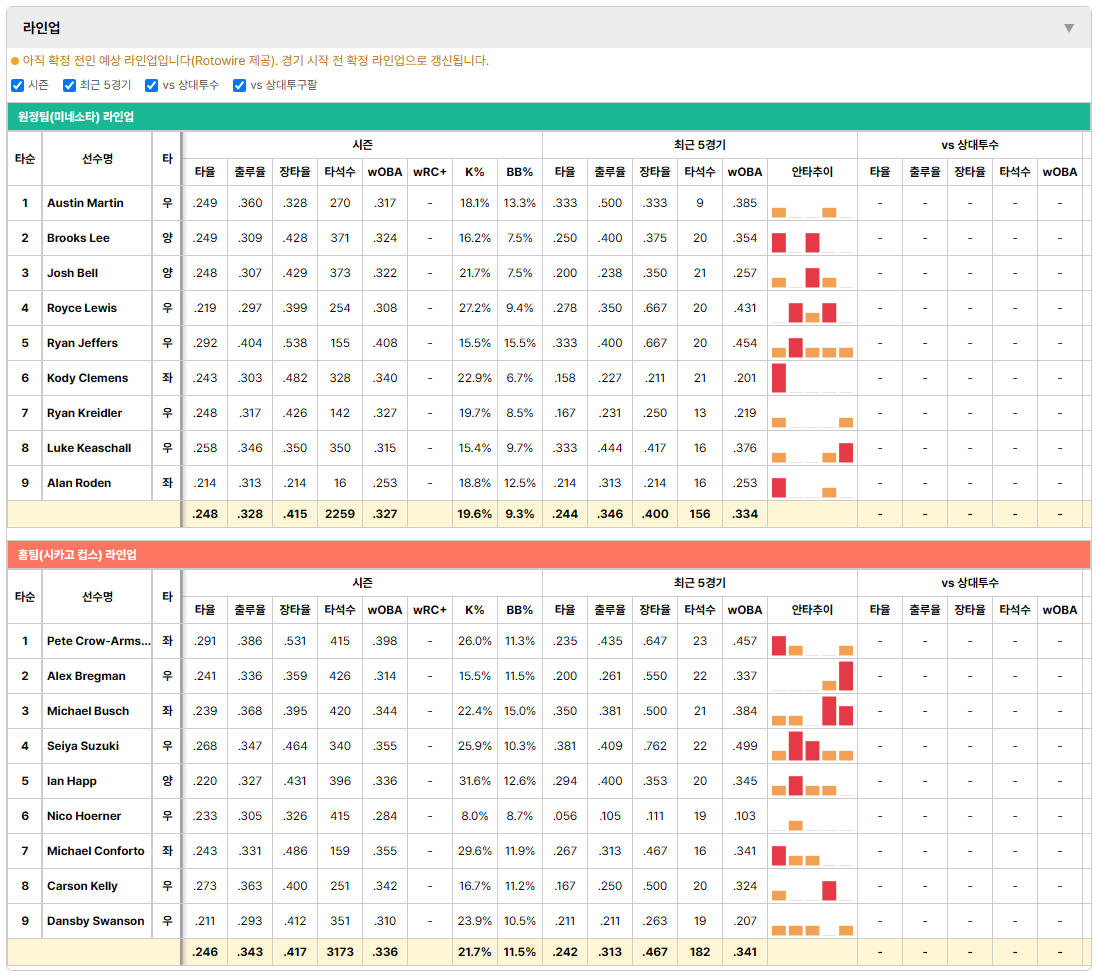The image size is (1098, 977).
Task: Click Michael Busch's hit trend chart
Action: point(812,711)
